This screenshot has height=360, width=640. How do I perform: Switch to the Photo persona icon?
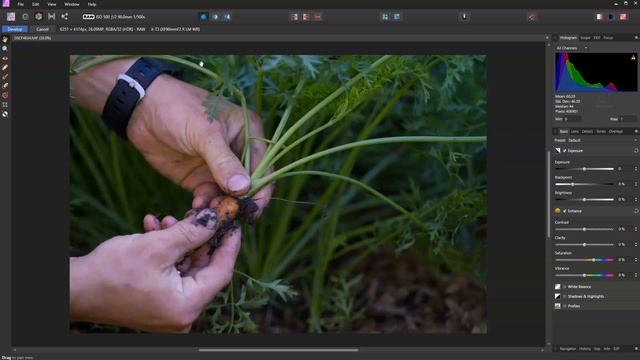(11, 17)
